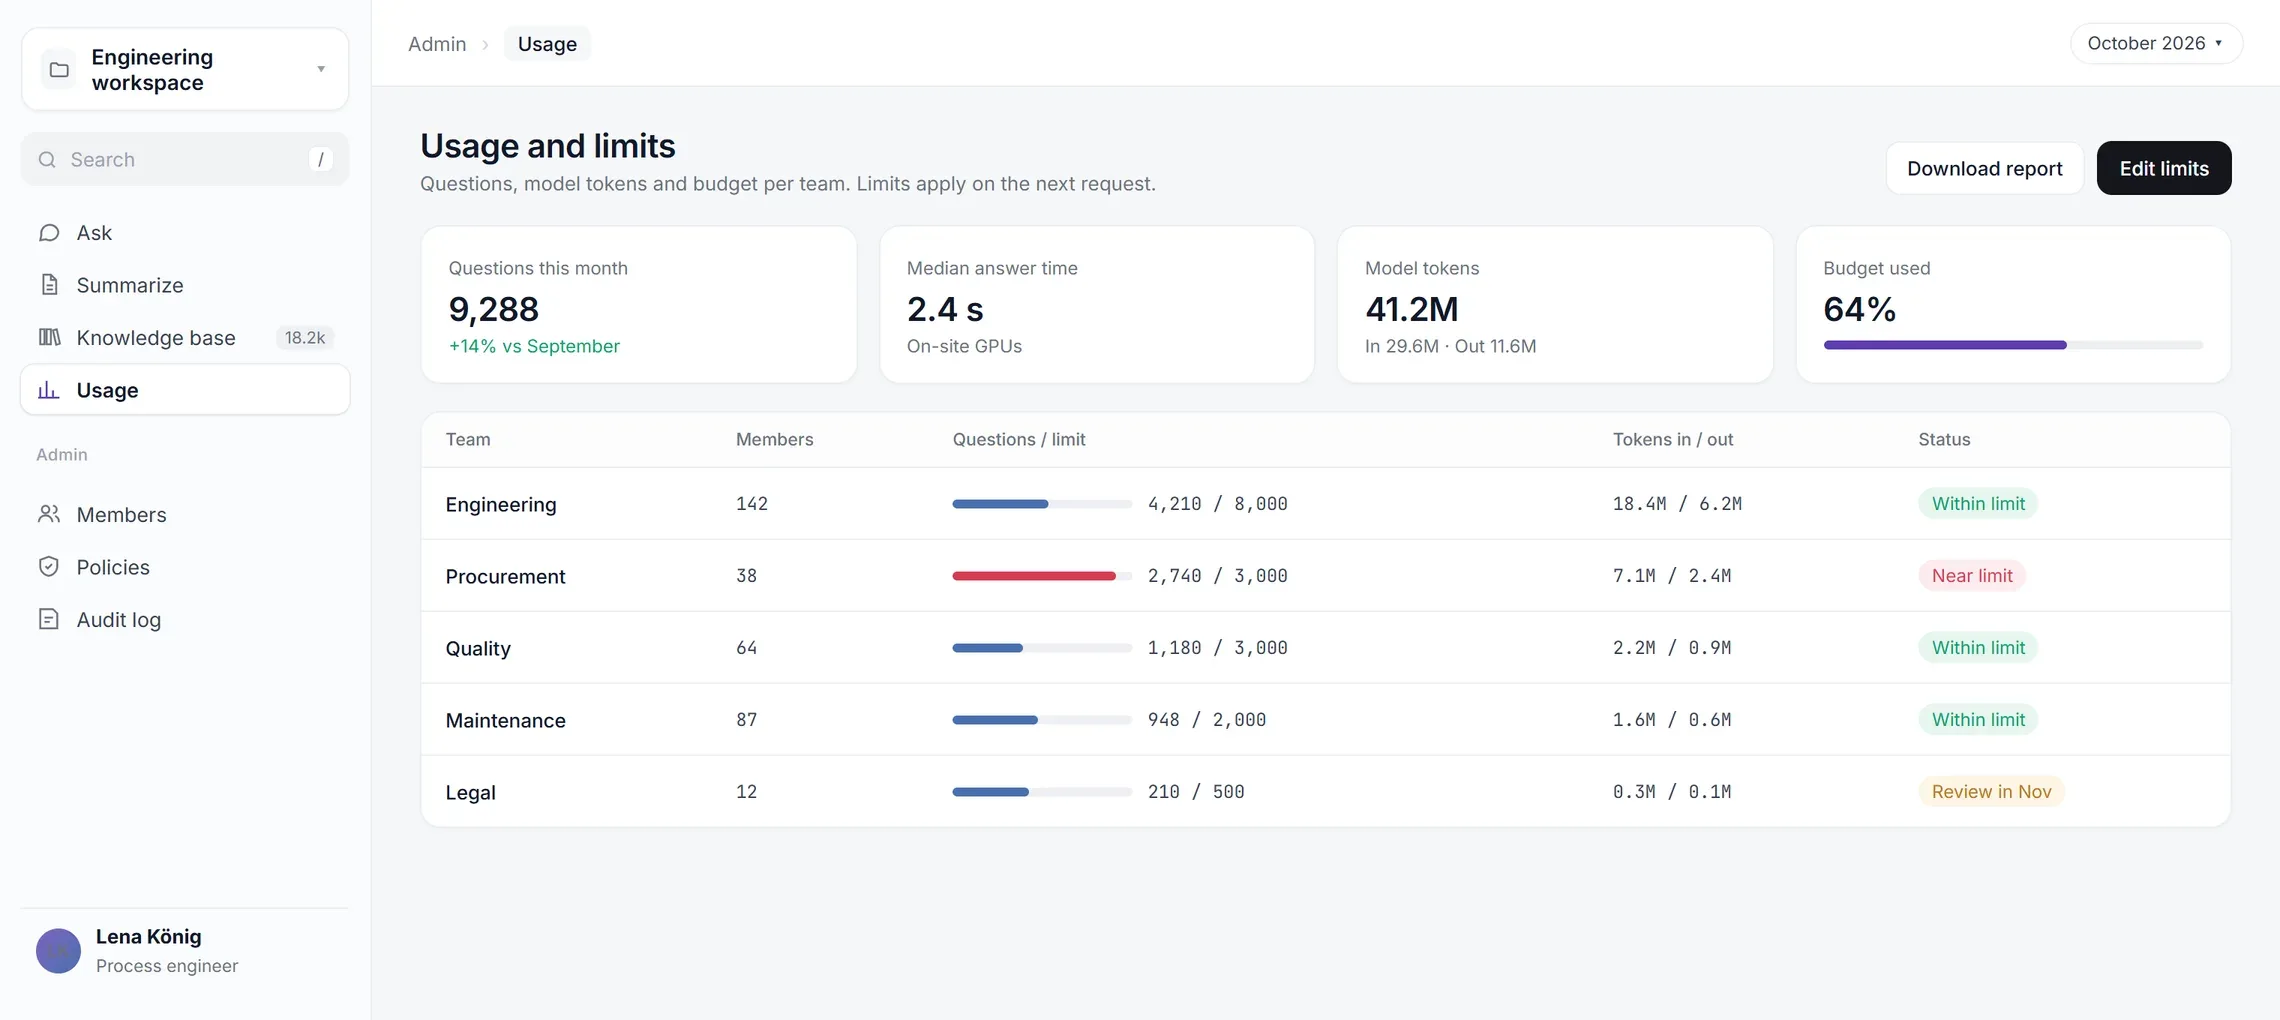Click the Legal team name

[470, 792]
